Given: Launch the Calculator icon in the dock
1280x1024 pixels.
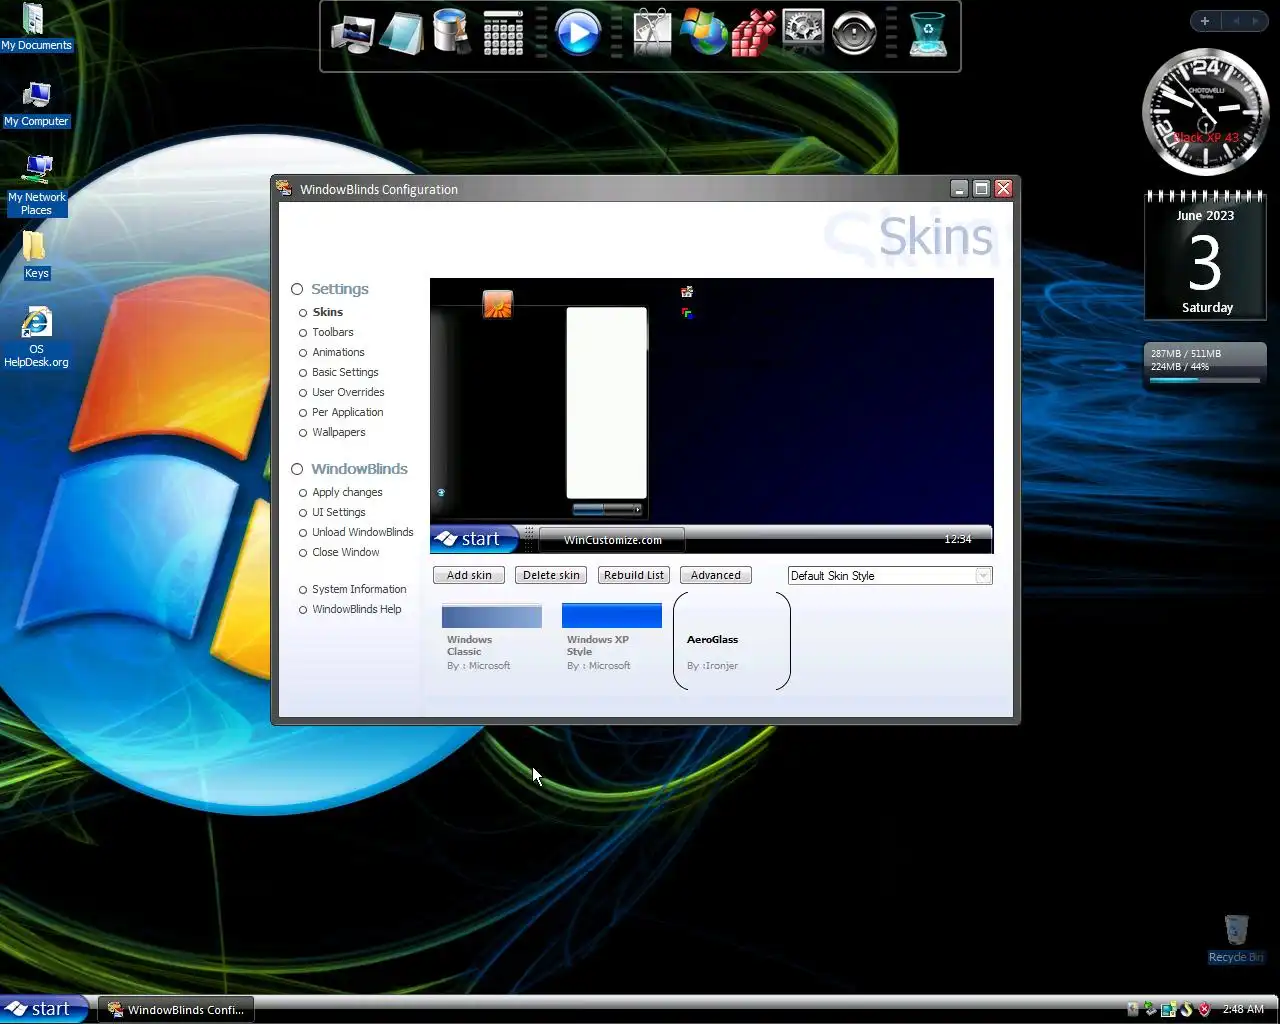Looking at the screenshot, I should click(x=503, y=33).
